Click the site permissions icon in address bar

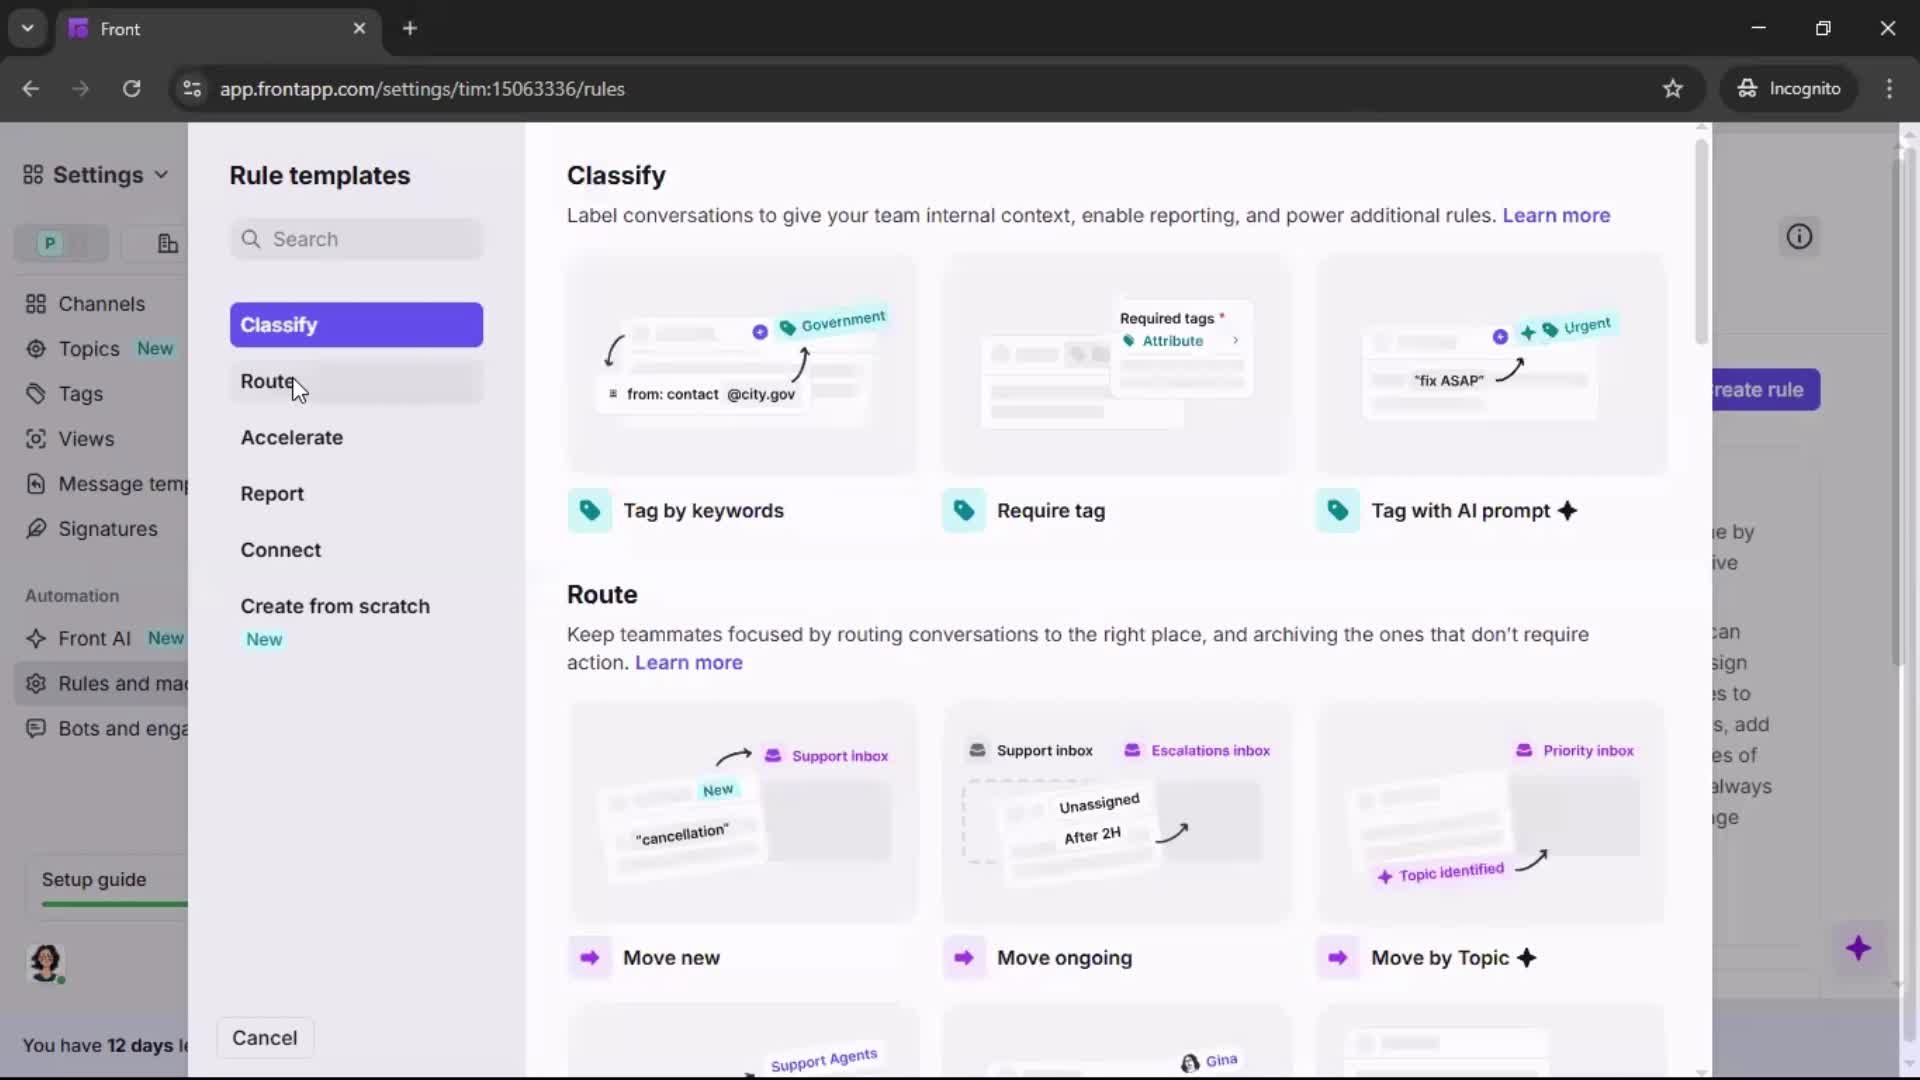click(191, 89)
